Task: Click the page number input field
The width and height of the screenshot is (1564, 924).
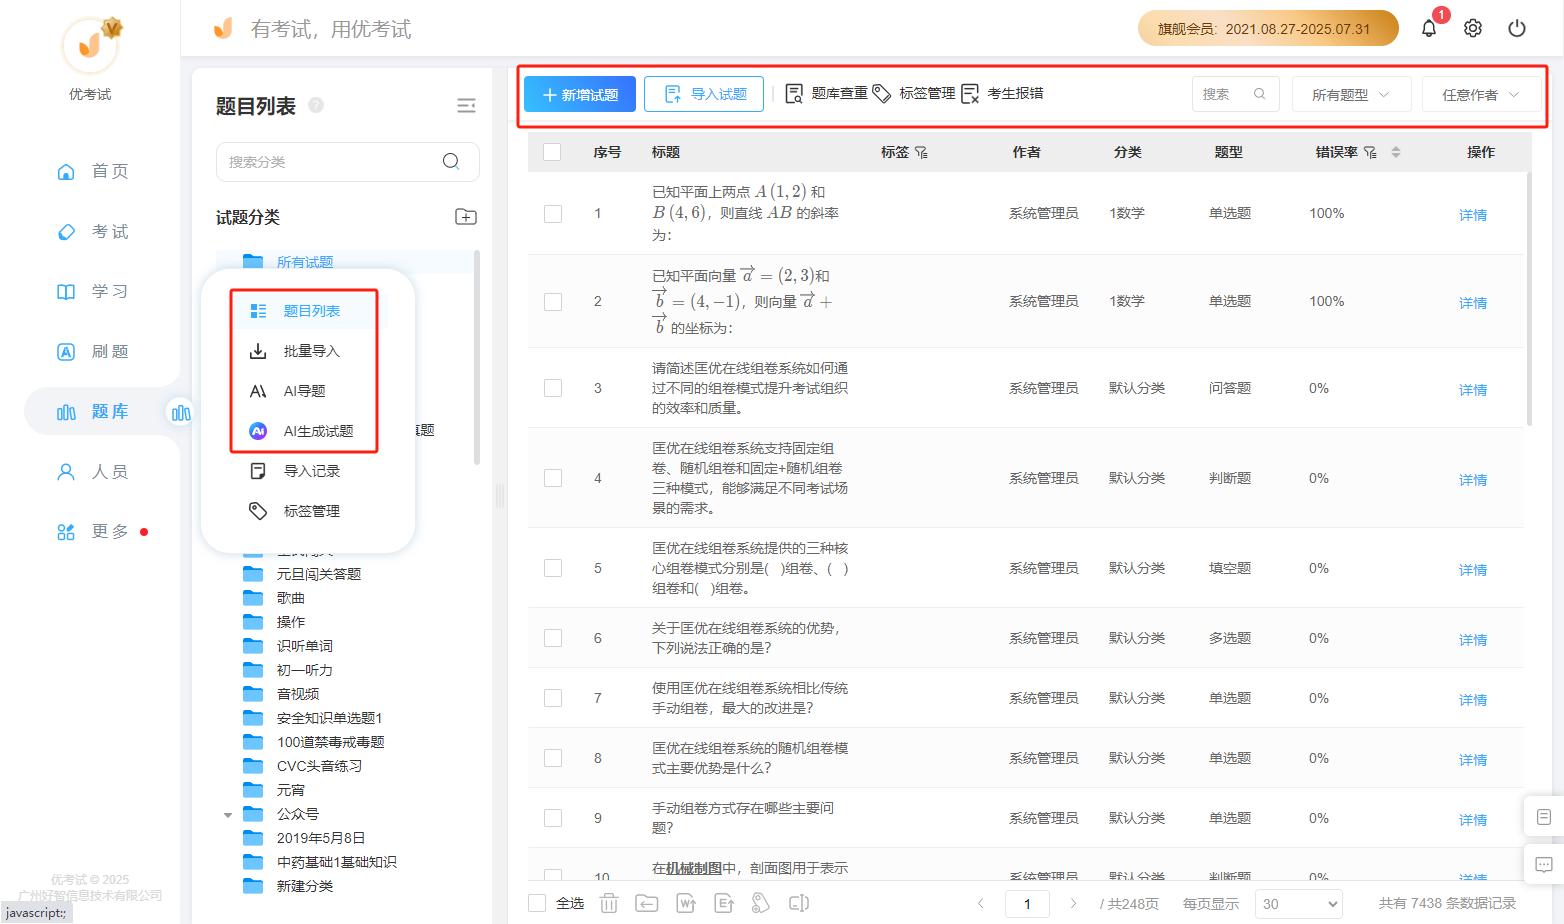Action: pos(1027,903)
